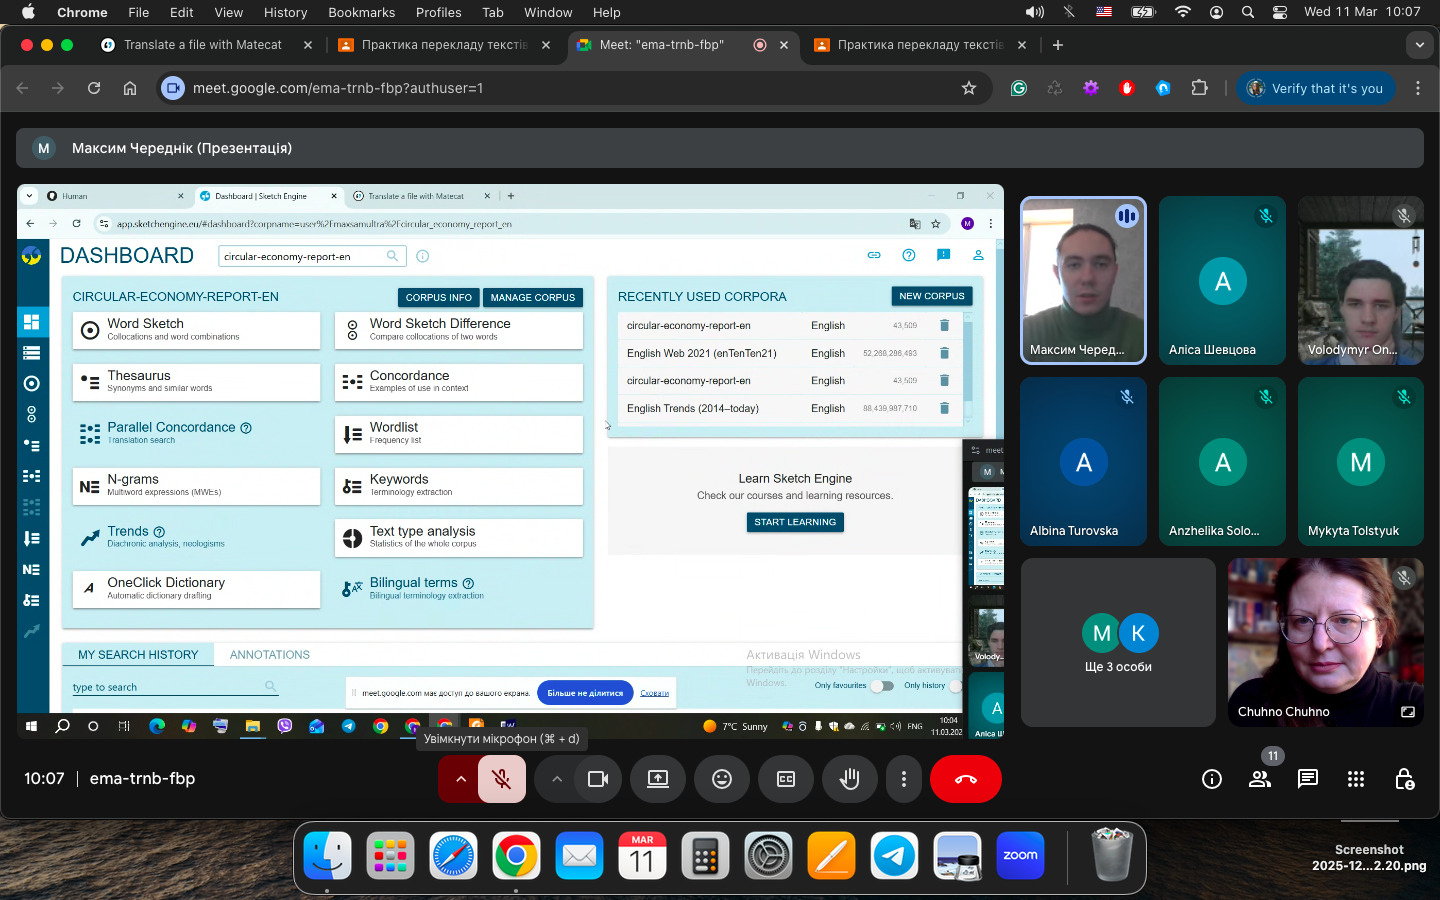The width and height of the screenshot is (1440, 900).
Task: Show the People participants panel
Action: click(1260, 779)
